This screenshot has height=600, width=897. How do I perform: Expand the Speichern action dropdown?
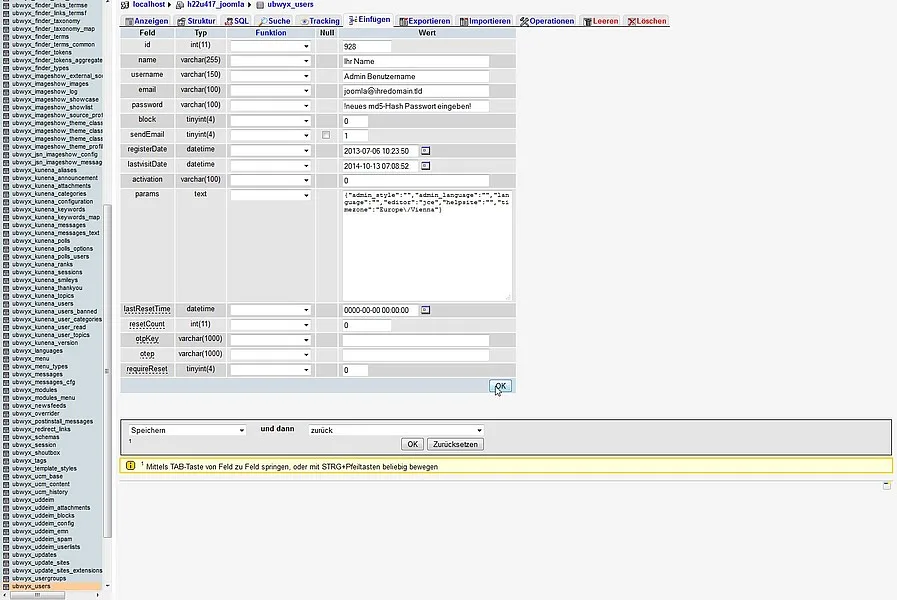click(186, 430)
